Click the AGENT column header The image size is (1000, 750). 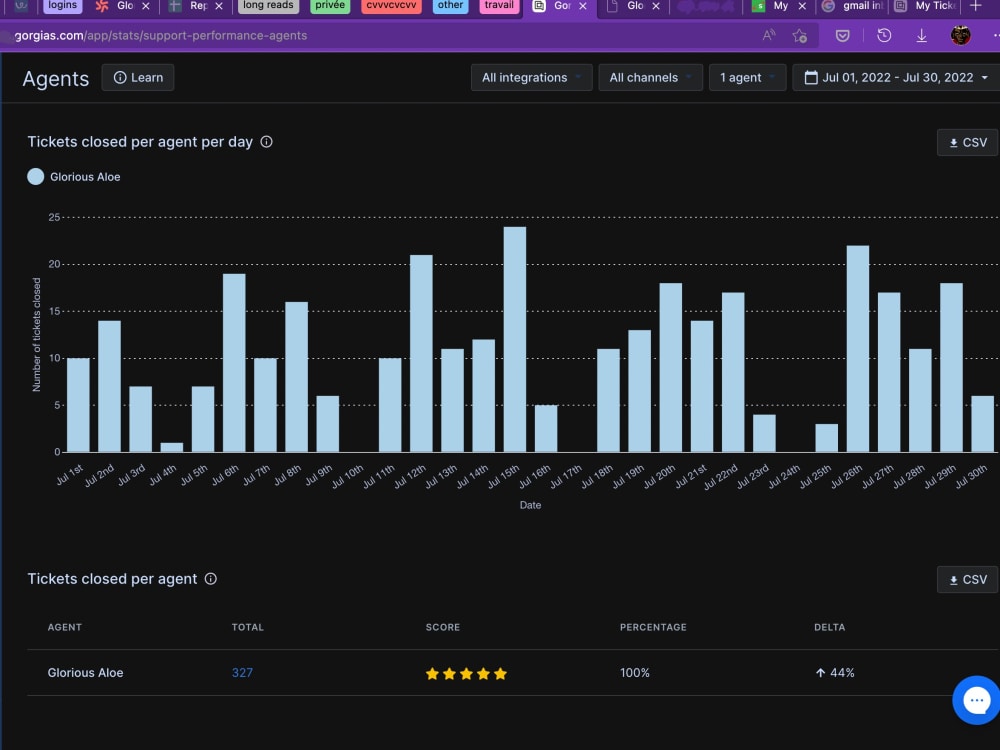coord(64,627)
